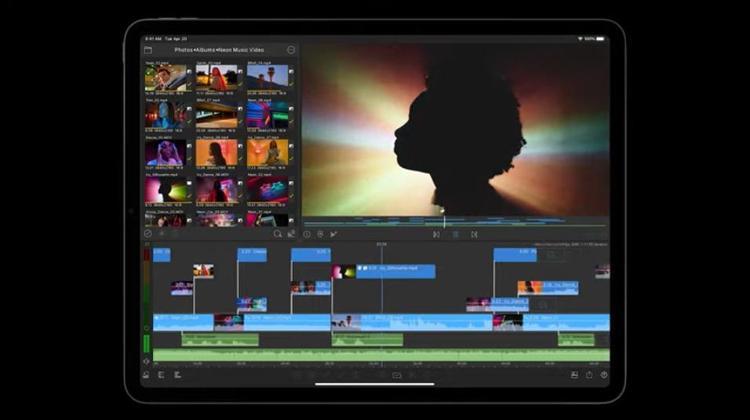The height and width of the screenshot is (420, 750).
Task: Select the first video thumbnail in library
Action: pos(166,77)
